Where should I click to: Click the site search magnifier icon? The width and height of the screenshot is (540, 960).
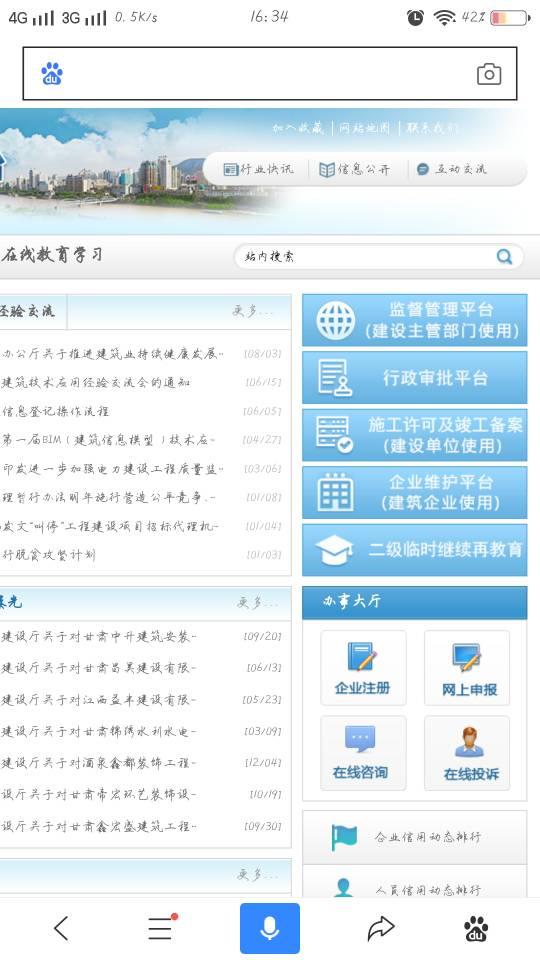[x=504, y=257]
